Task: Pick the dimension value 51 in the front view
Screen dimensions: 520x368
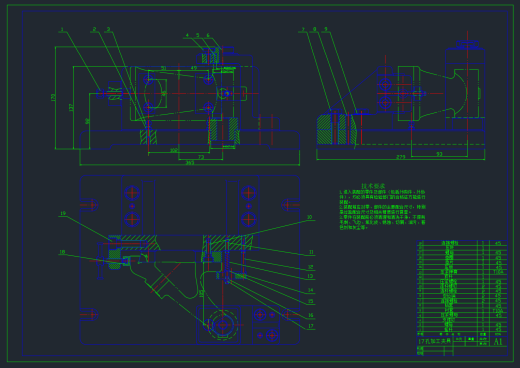Action: [164, 68]
